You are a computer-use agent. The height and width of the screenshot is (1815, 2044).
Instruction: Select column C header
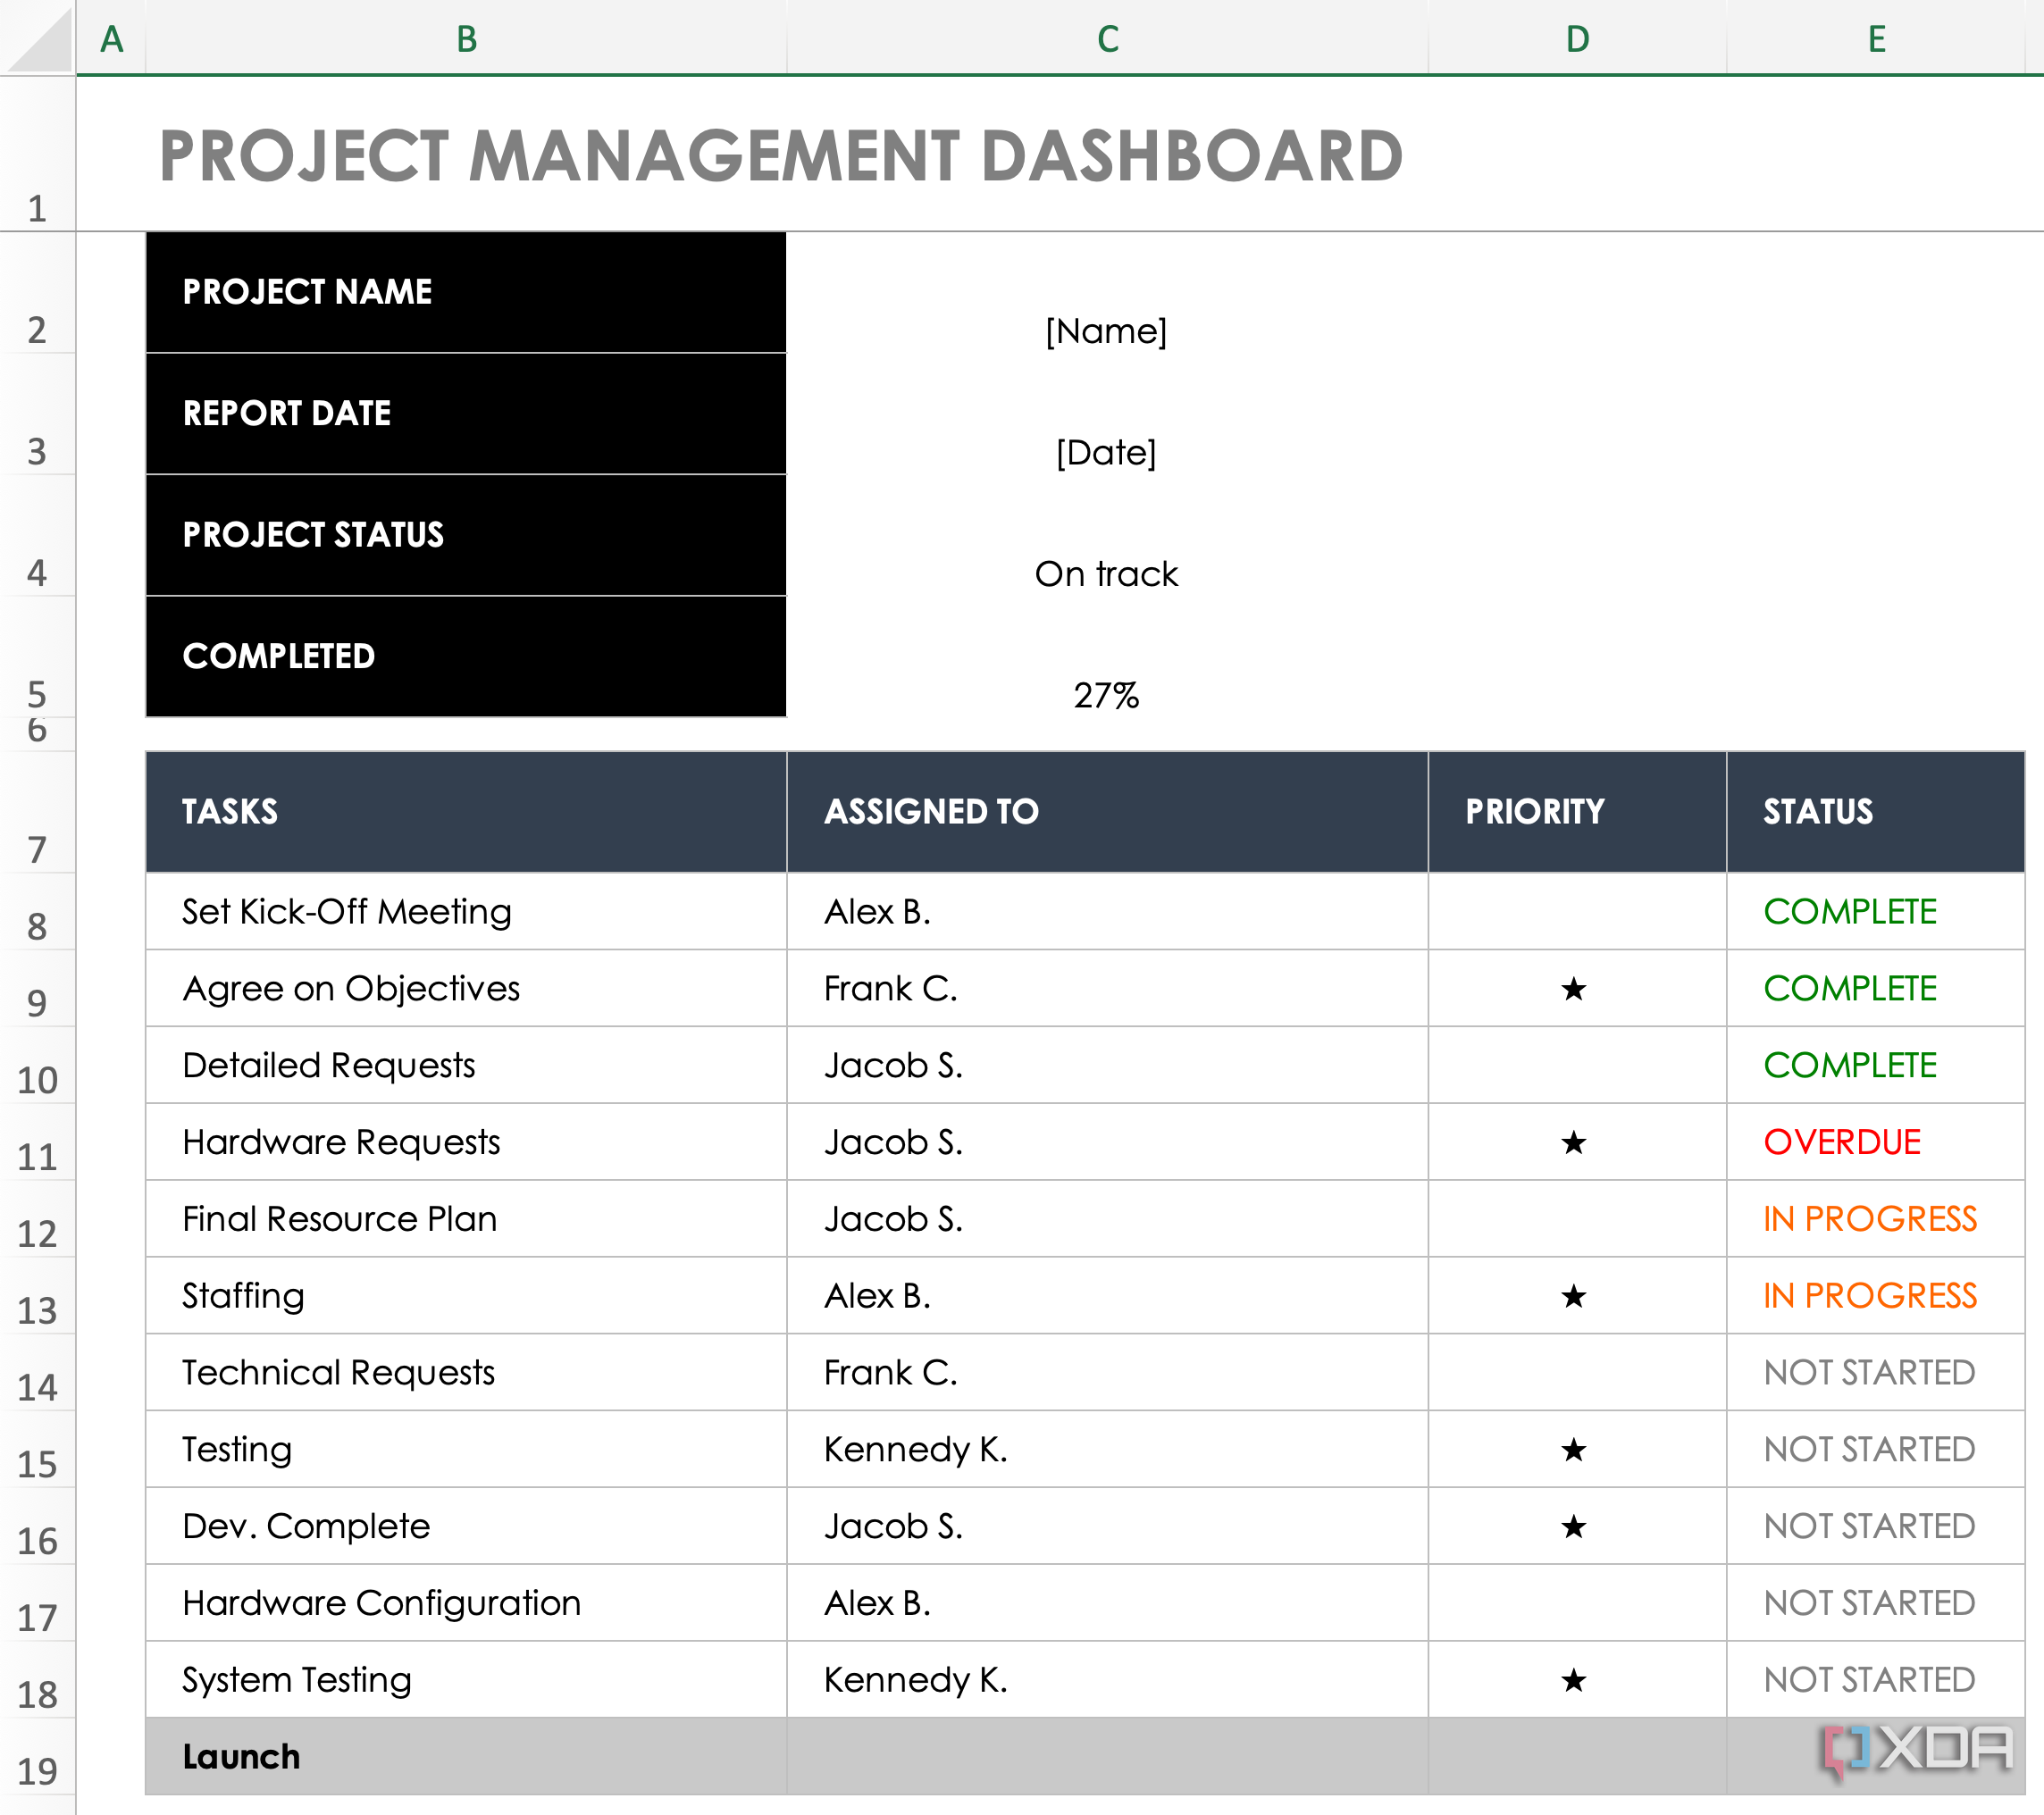[1106, 40]
